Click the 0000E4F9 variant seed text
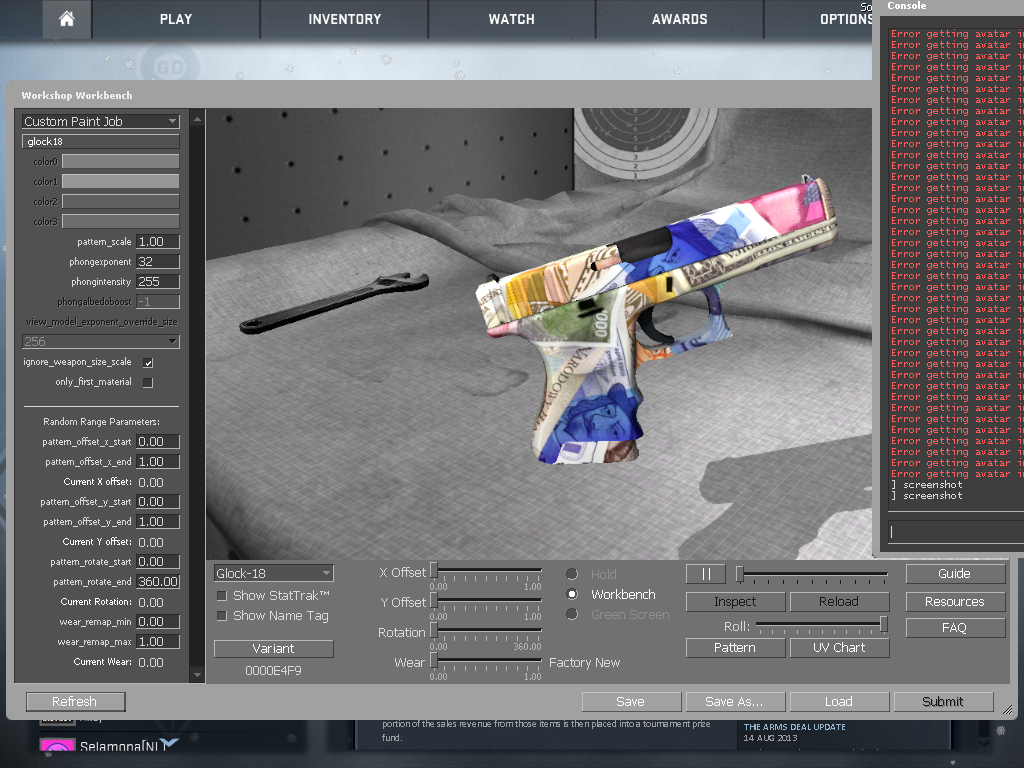The image size is (1024, 768). [x=274, y=671]
